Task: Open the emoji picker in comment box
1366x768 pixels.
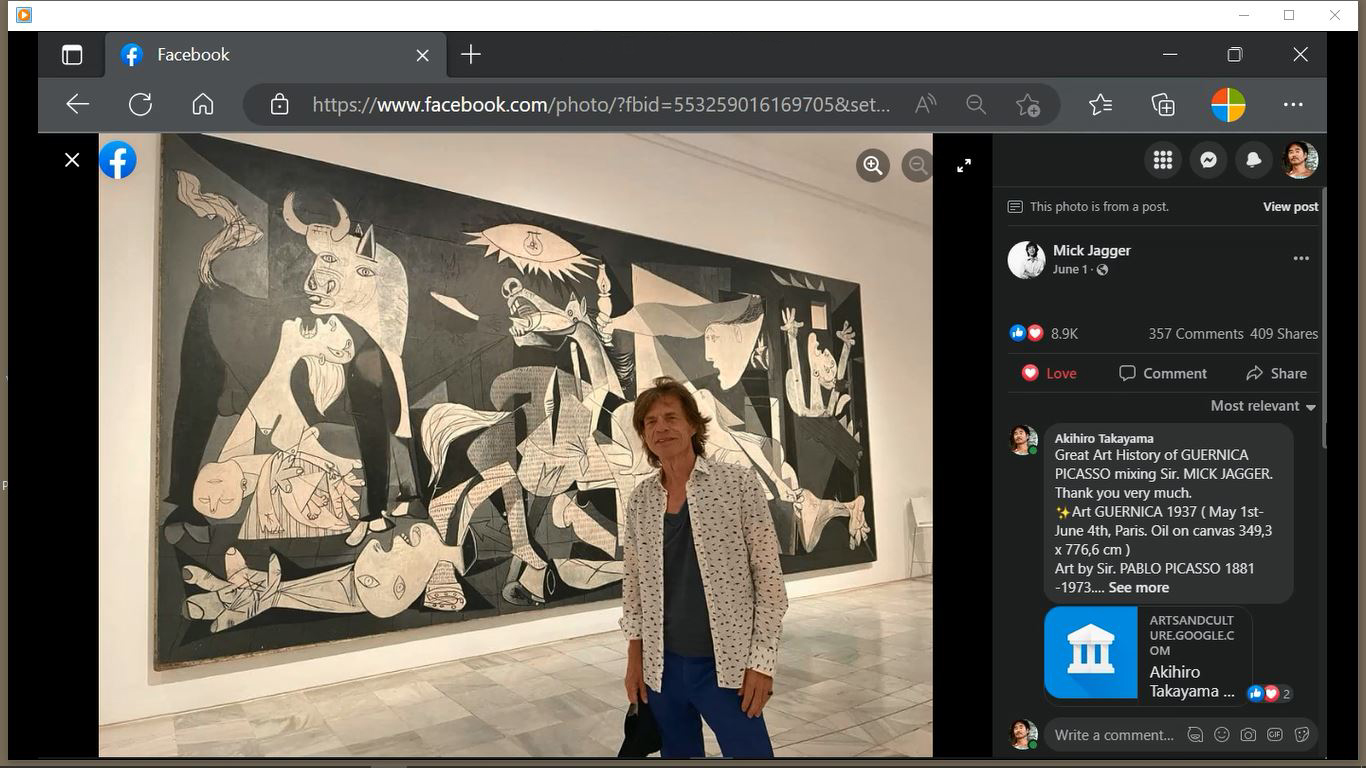Action: click(x=1222, y=735)
